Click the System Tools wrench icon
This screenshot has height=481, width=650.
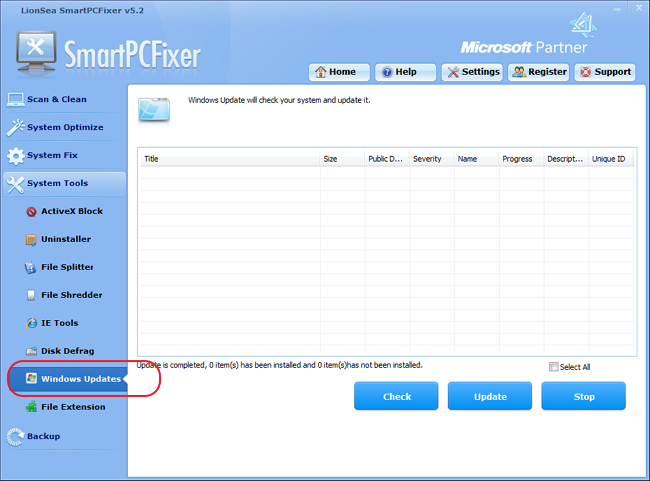(x=15, y=185)
